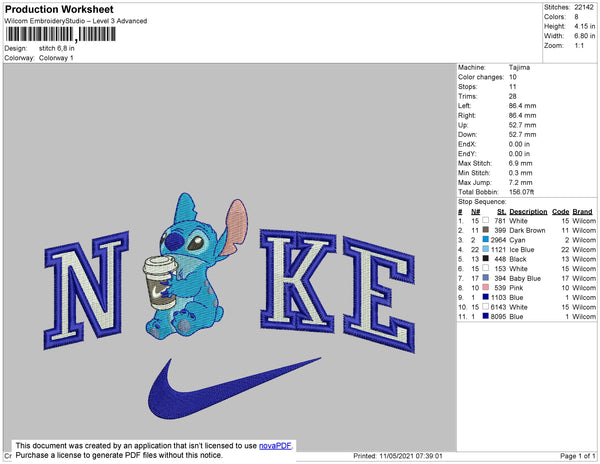Click the Colors value 8
Image resolution: width=600 pixels, height=464 pixels.
tap(576, 17)
